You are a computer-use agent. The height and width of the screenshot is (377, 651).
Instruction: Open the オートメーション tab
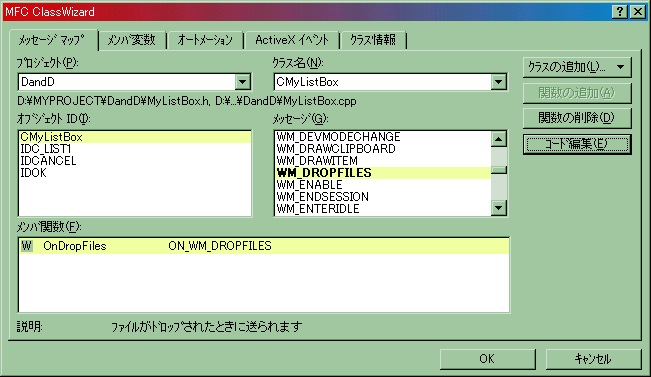[205, 40]
